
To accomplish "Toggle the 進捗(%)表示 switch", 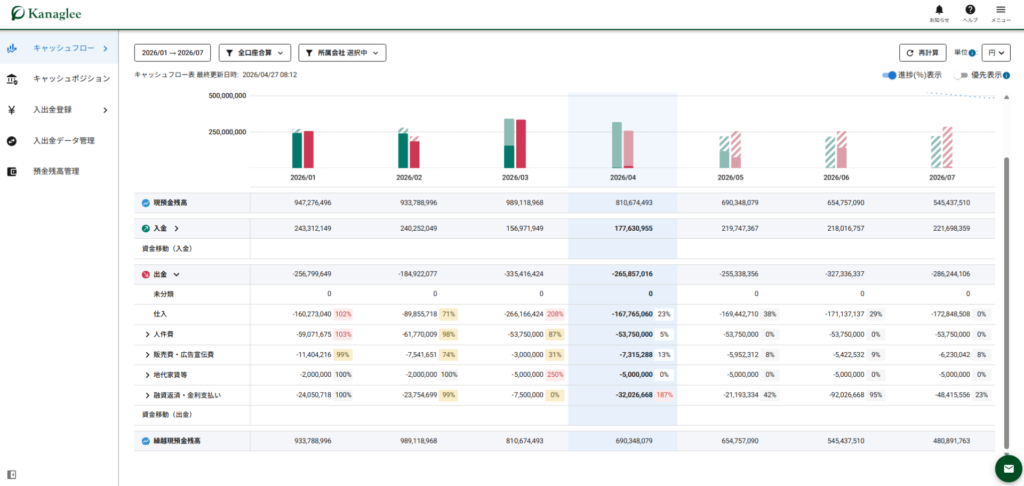I will [x=889, y=75].
